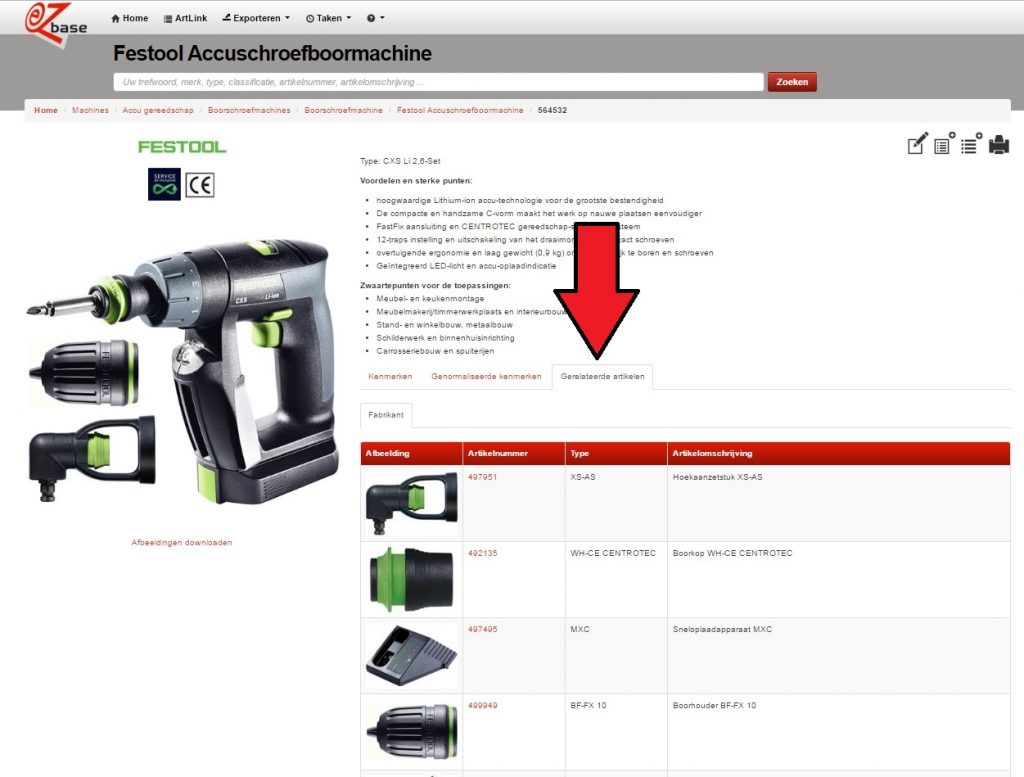Click the Sneloplaadapparaat MXC charger thumbnail
Viewport: 1024px width, 777px height.
tap(411, 656)
